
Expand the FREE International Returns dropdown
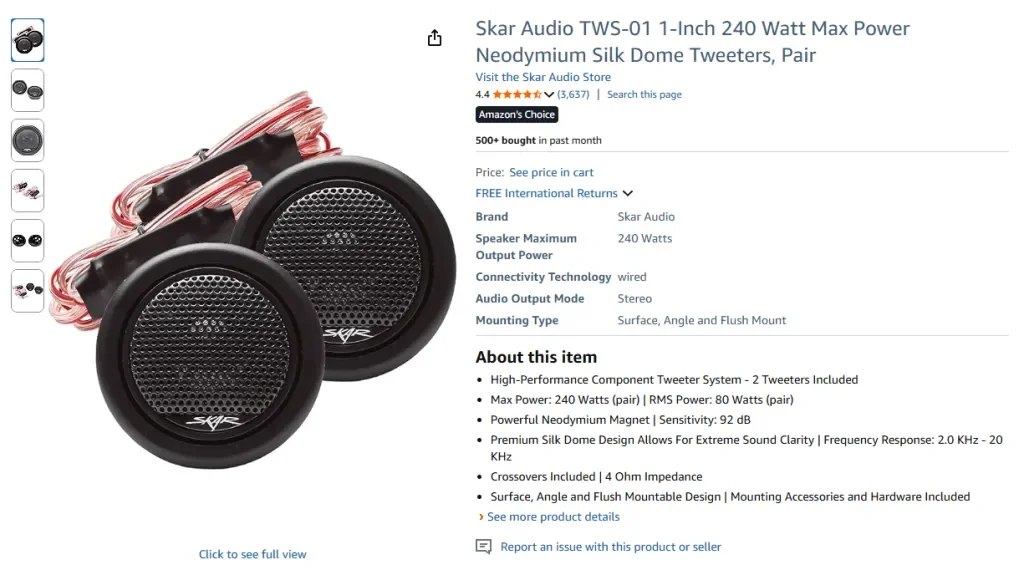coord(628,193)
